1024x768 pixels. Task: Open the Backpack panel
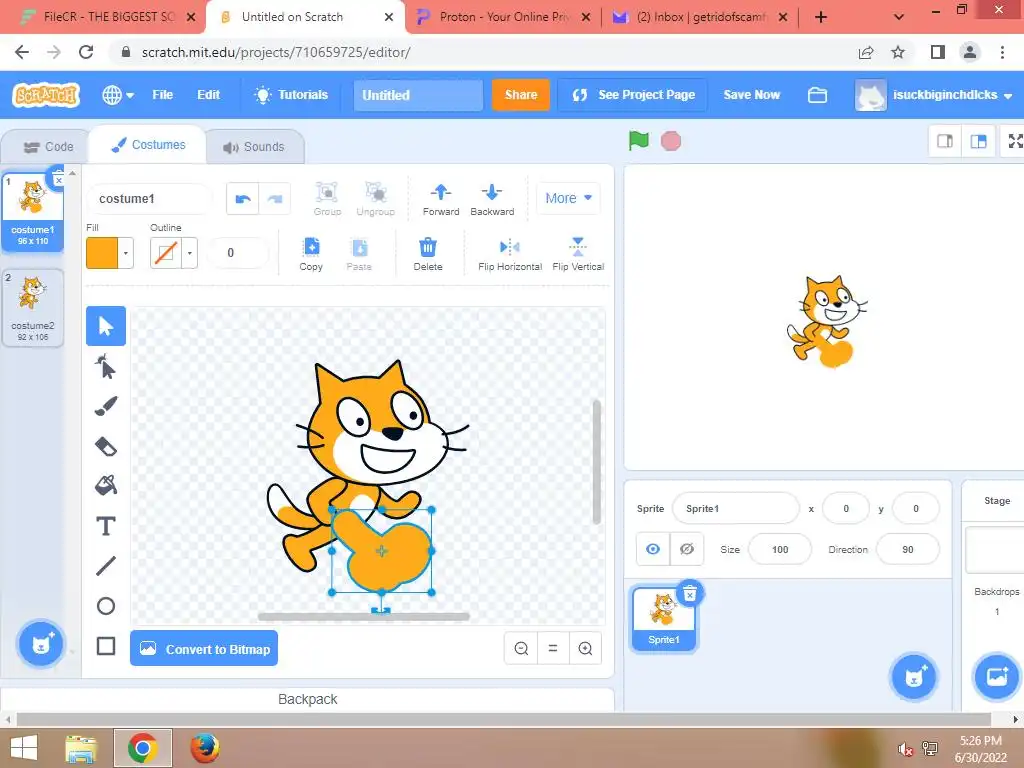[x=308, y=699]
